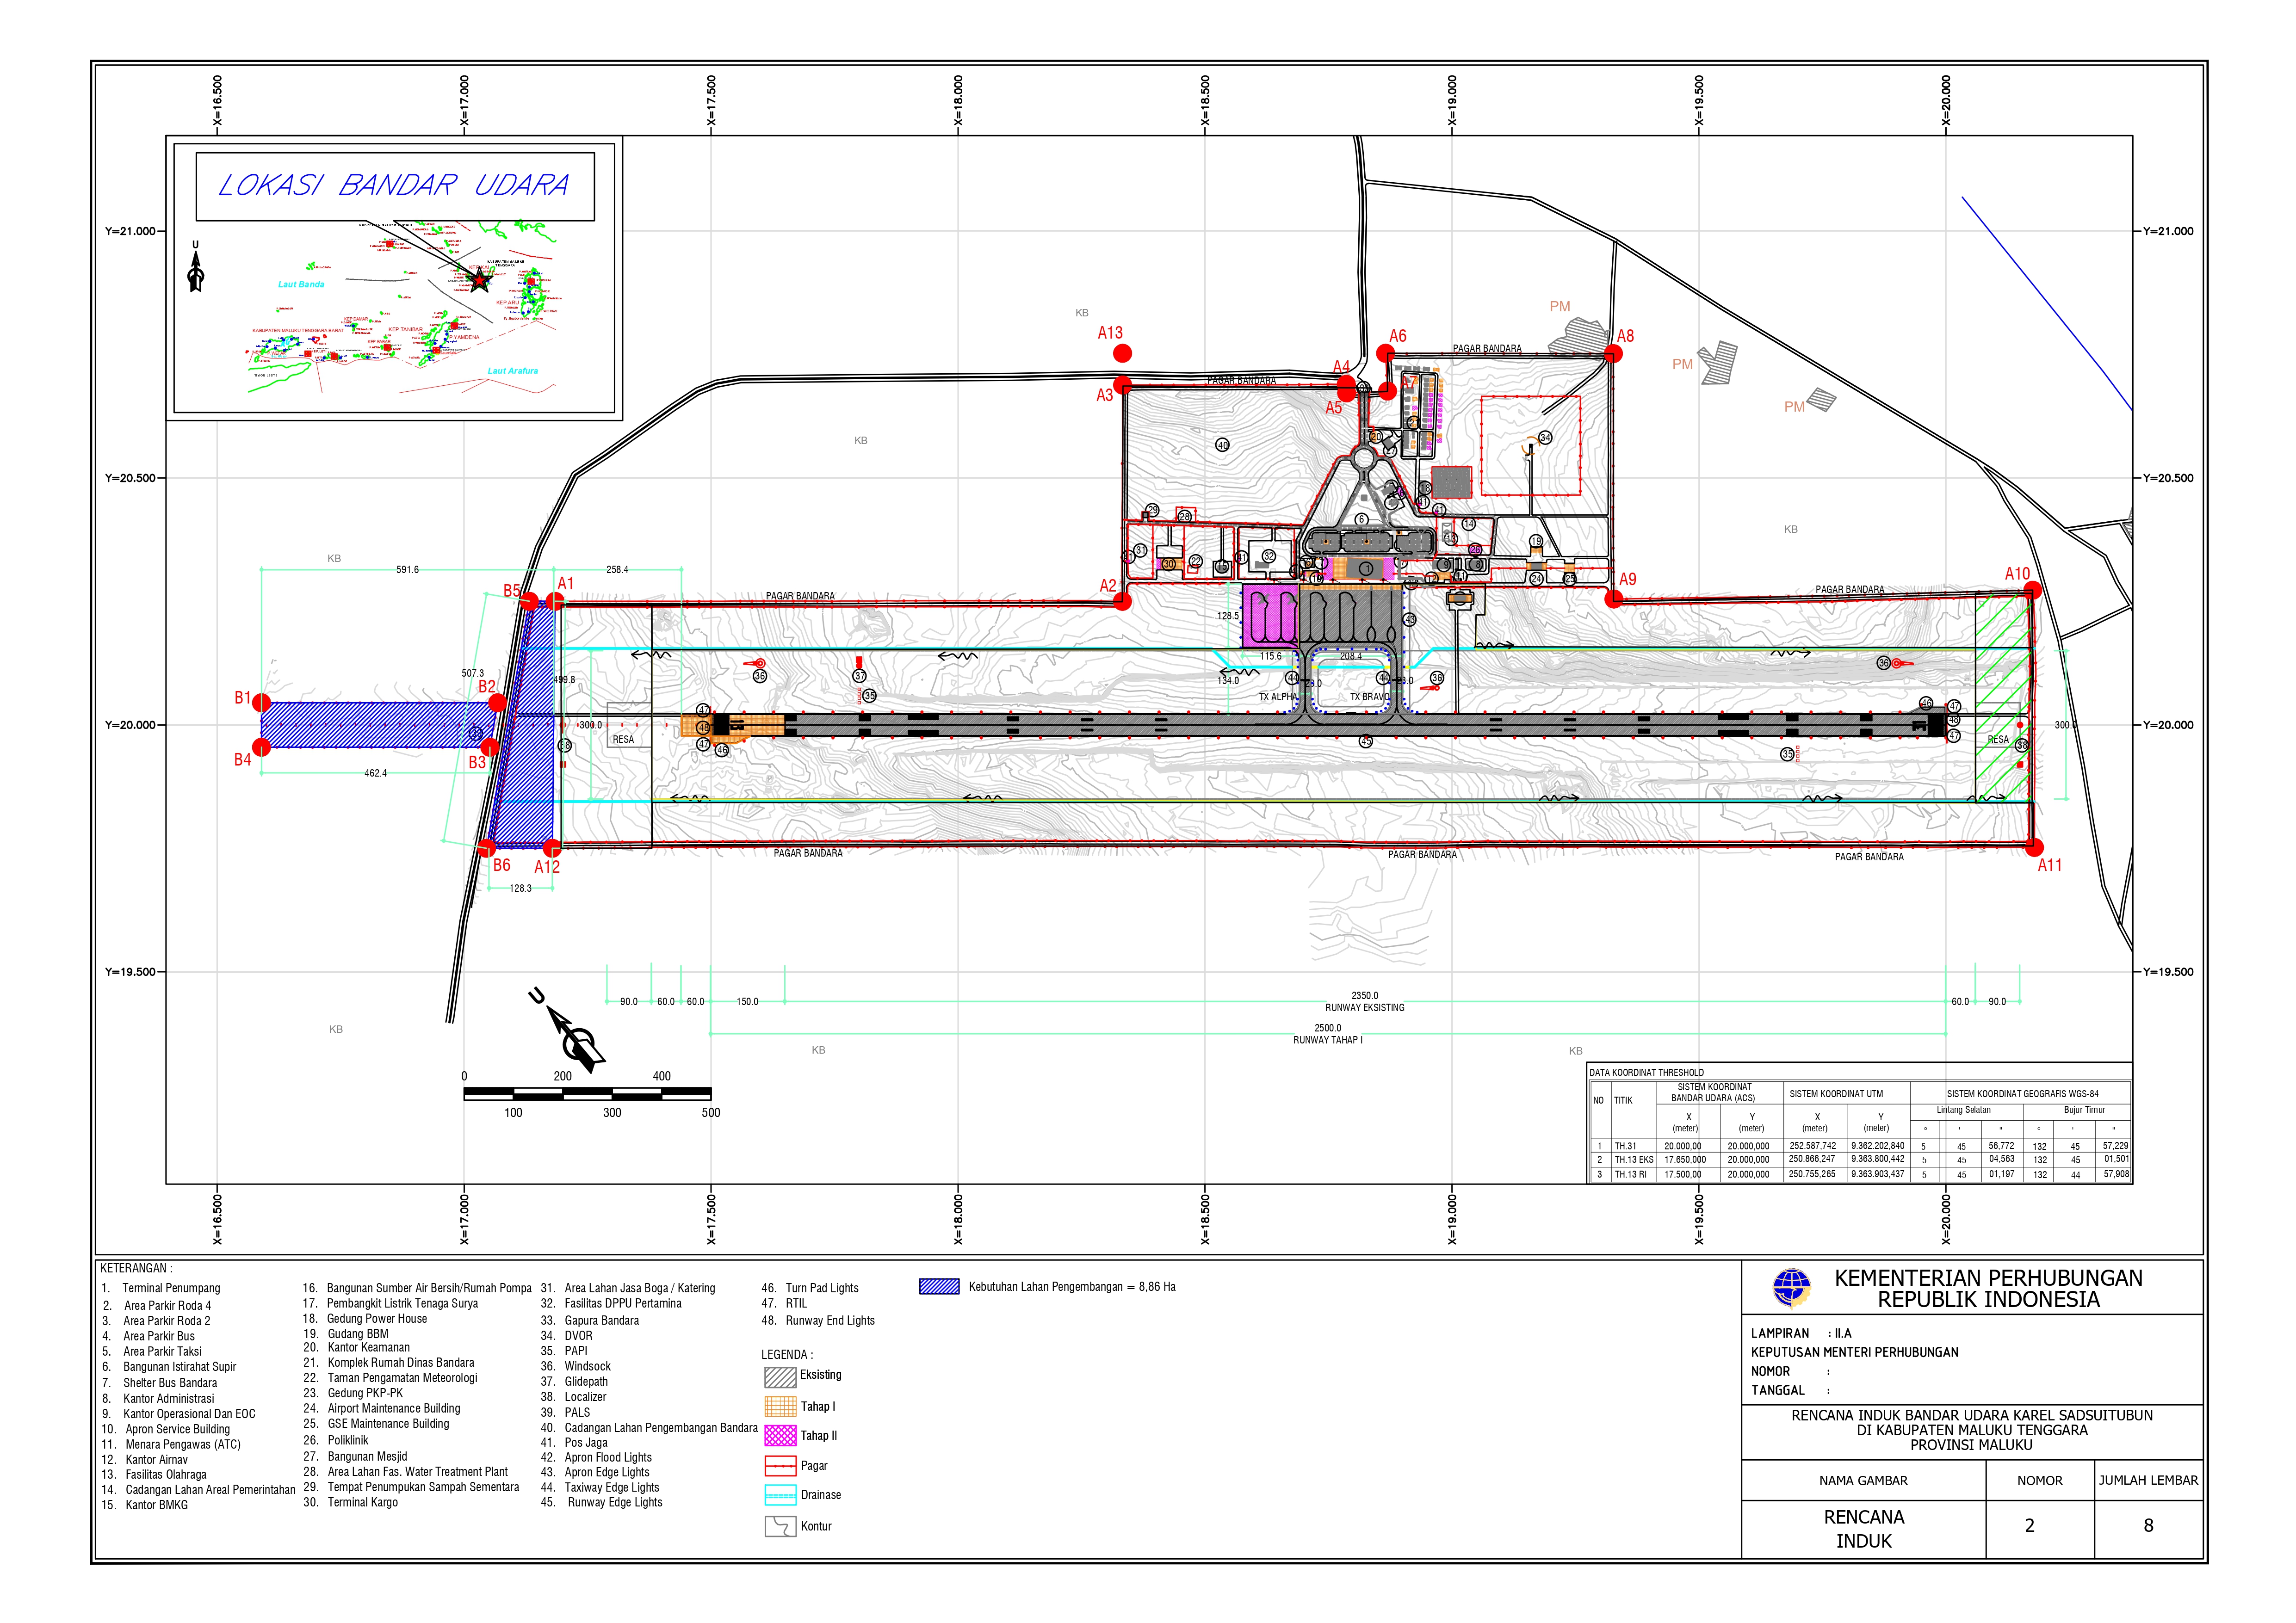
Task: Click the red point marker A12
Action: click(x=552, y=848)
